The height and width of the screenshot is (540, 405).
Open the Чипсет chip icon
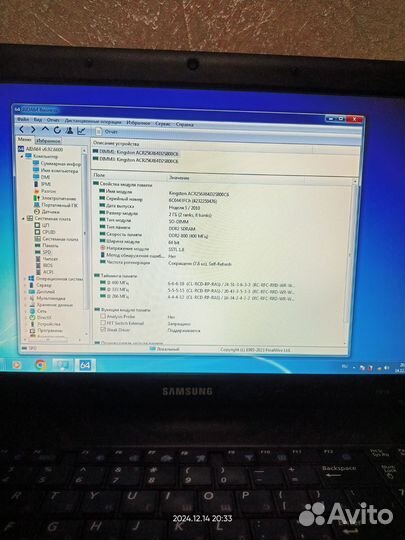tap(38, 258)
